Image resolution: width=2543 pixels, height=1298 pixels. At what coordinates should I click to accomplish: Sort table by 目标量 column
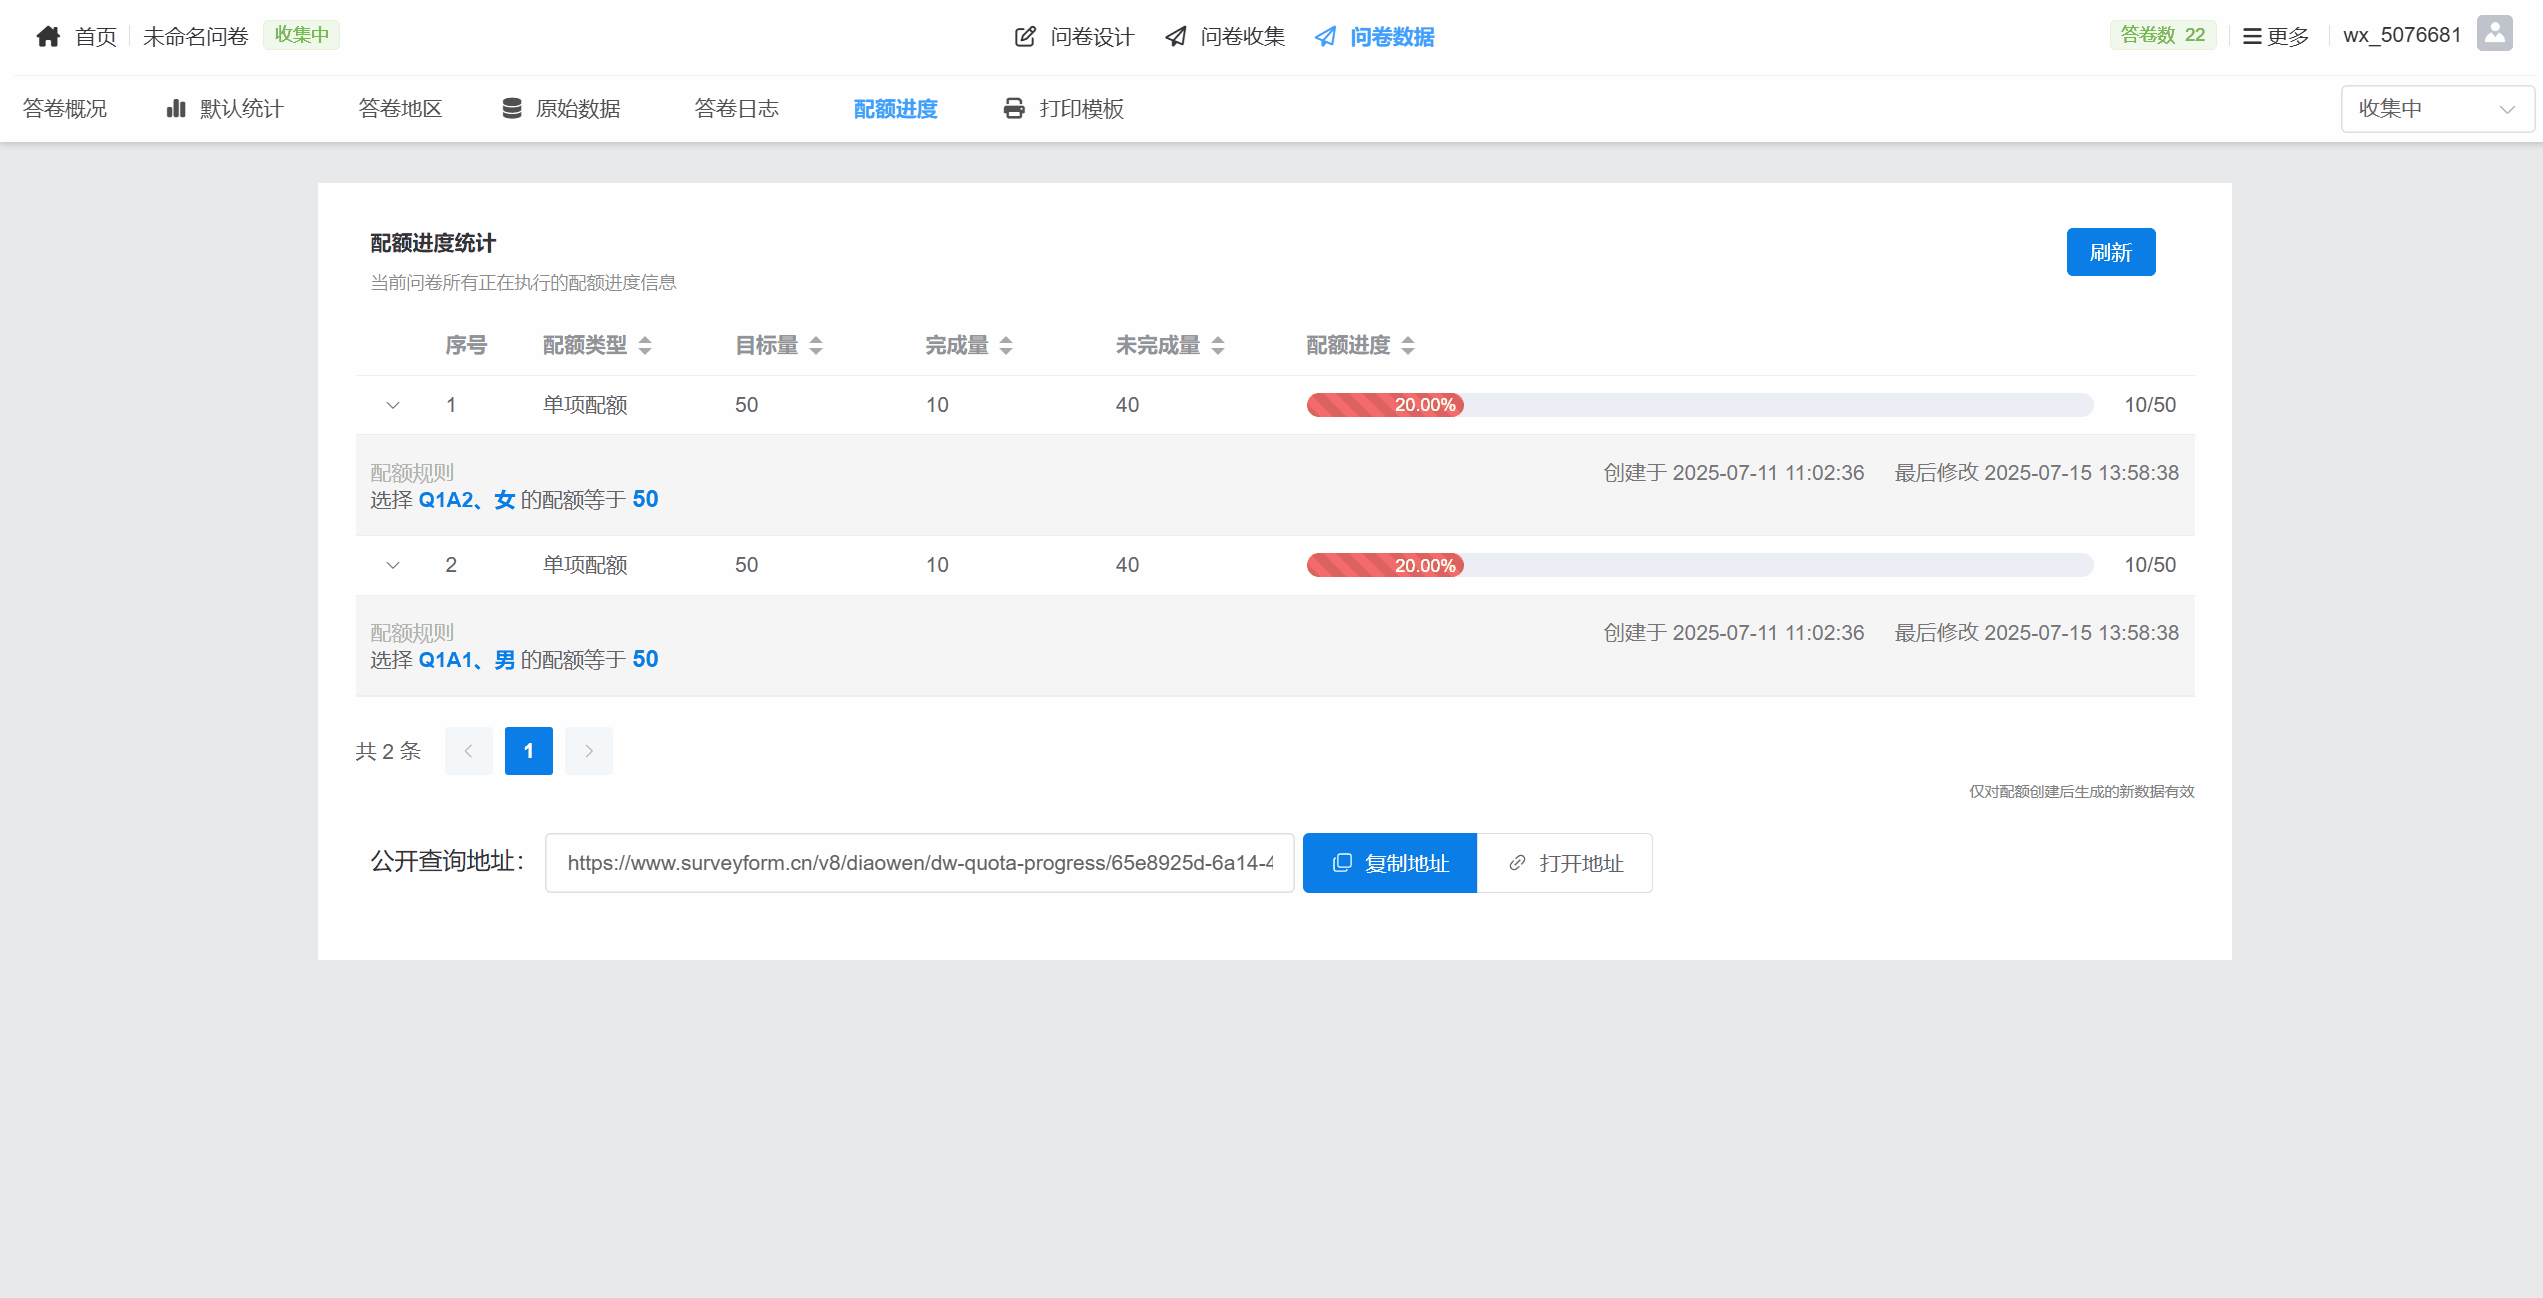[816, 346]
